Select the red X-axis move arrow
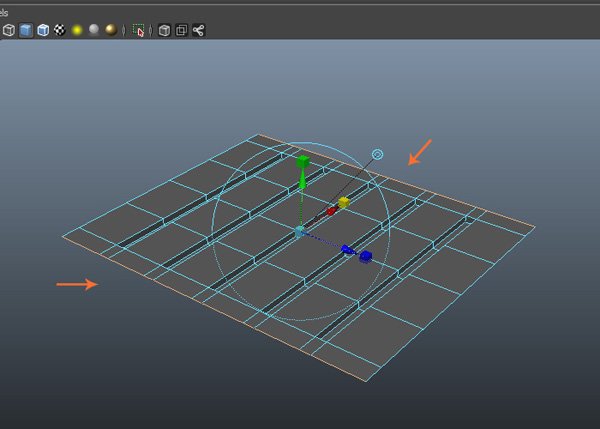Viewport: 600px width, 429px height. [332, 211]
